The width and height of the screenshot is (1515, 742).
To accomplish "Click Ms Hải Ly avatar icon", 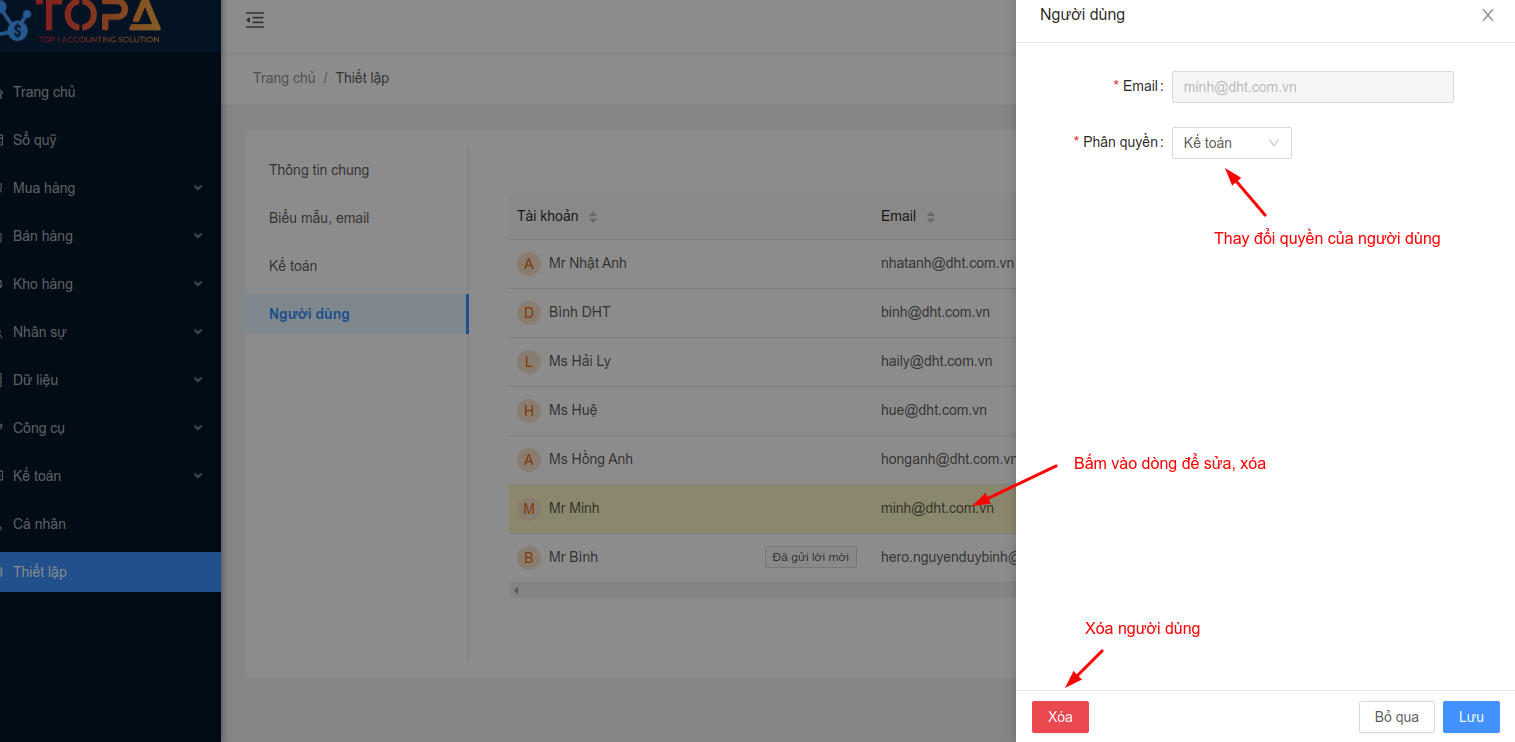I will tap(528, 362).
